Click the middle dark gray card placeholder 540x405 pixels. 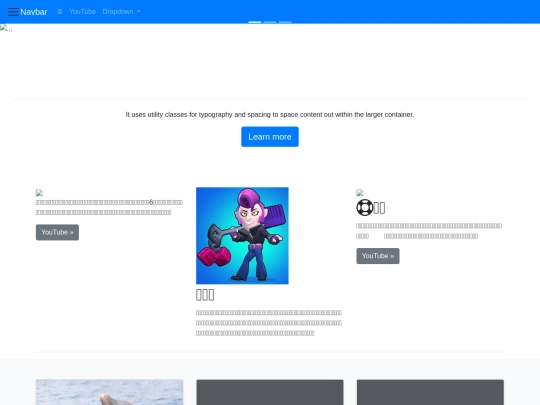click(x=270, y=392)
